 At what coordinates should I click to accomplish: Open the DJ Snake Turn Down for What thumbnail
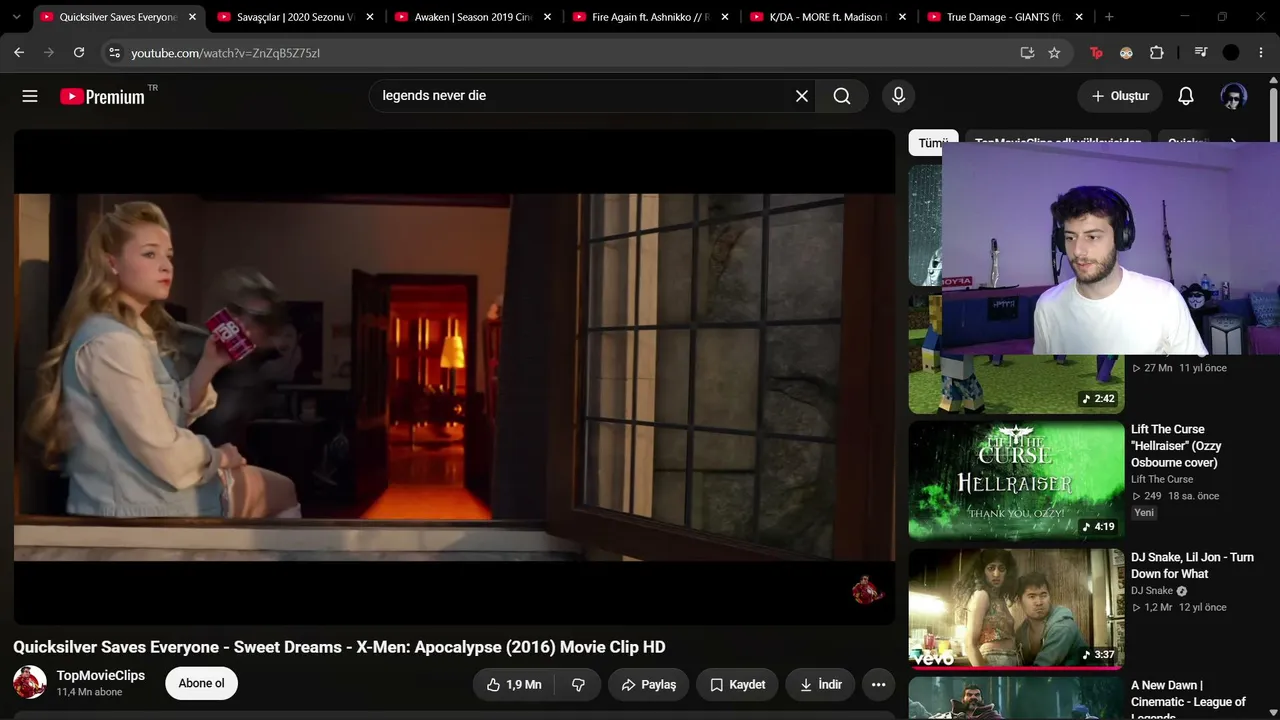coord(1016,609)
